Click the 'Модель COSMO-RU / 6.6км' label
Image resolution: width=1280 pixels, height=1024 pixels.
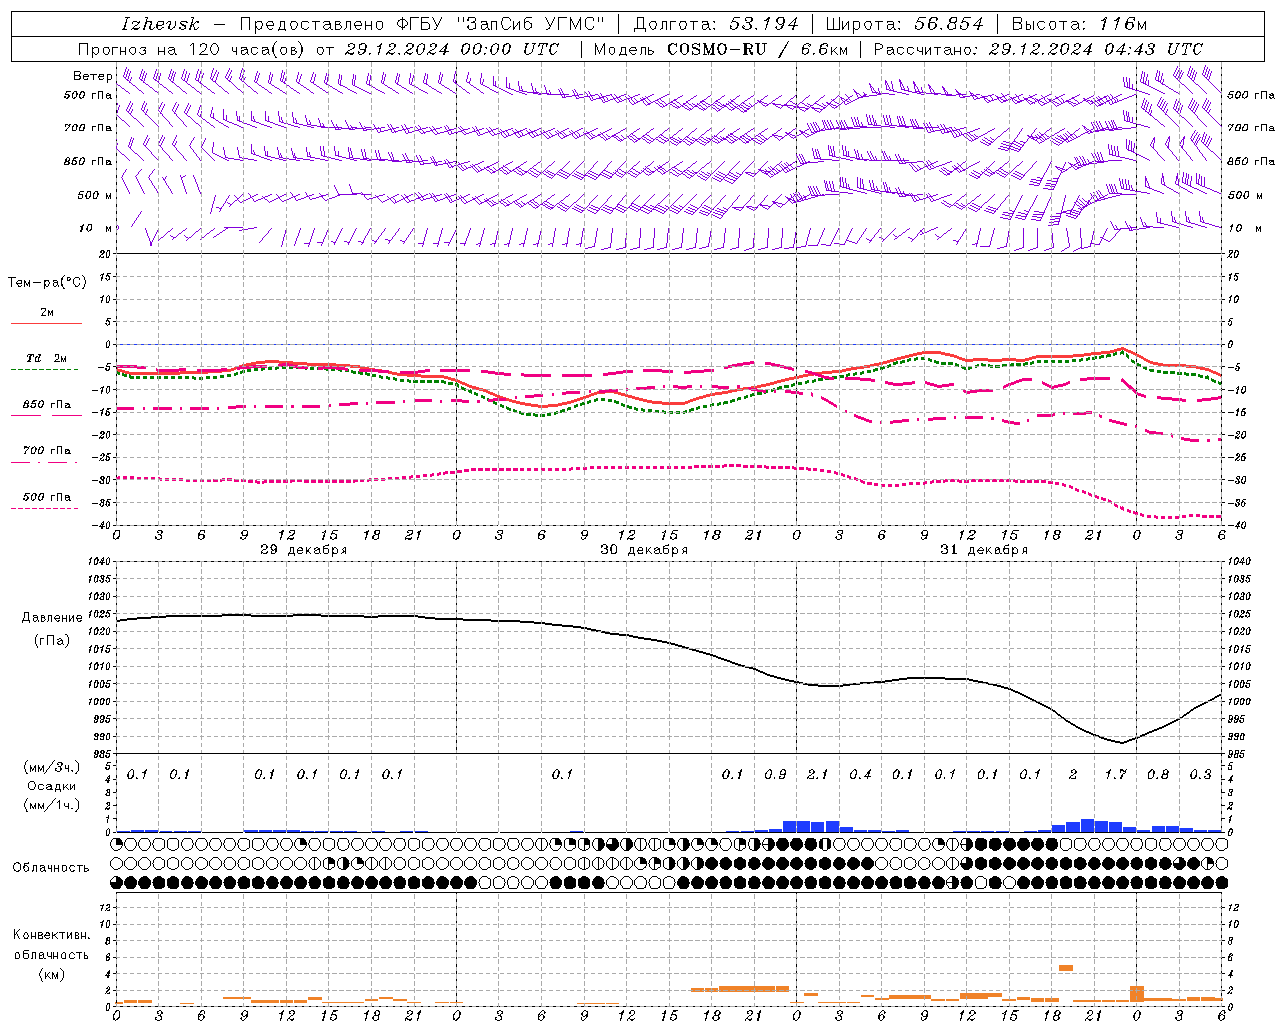click(720, 49)
